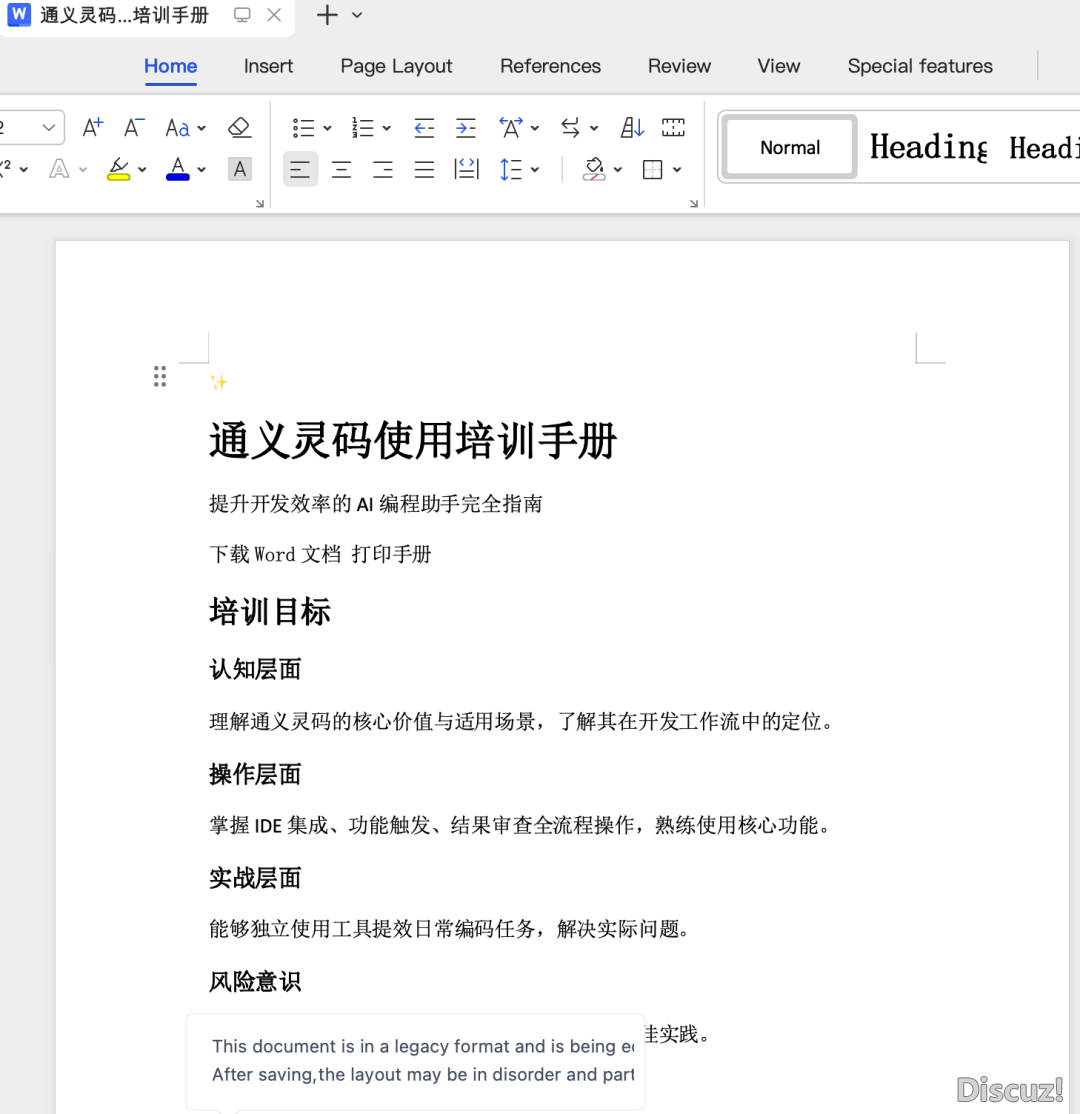Open the View tab

(x=779, y=66)
